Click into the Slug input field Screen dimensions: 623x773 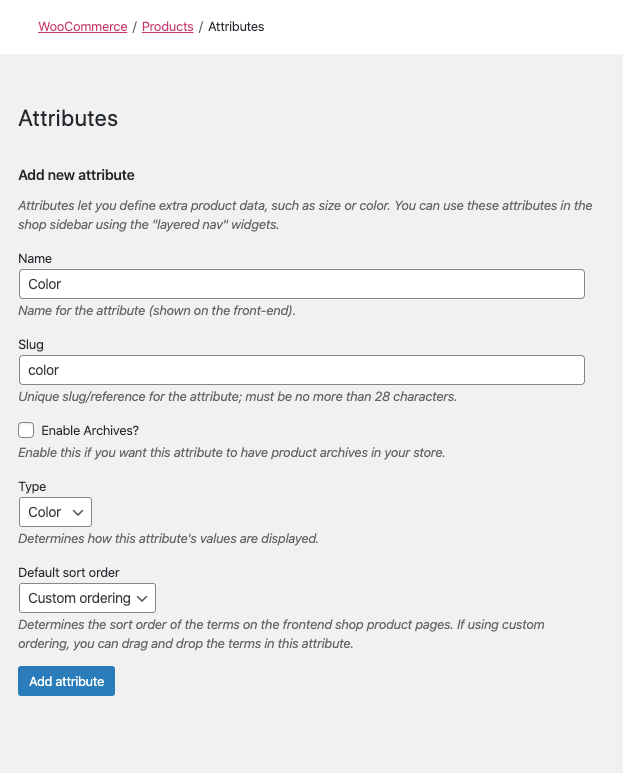click(301, 370)
